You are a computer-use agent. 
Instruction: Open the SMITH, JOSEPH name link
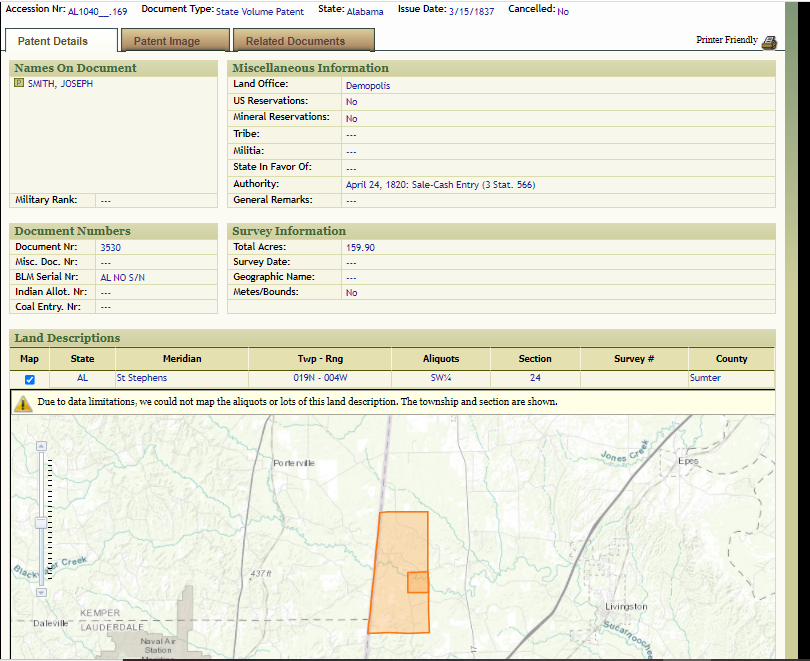tap(60, 84)
